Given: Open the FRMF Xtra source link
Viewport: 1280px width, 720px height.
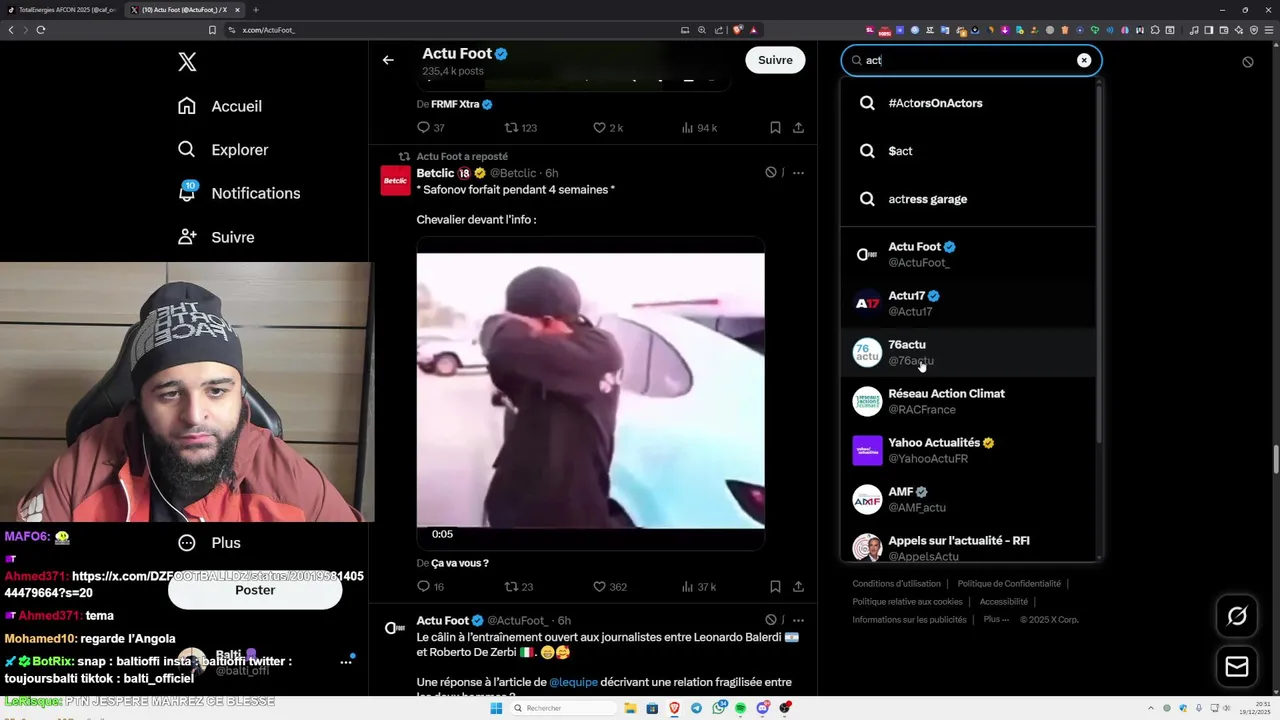Looking at the screenshot, I should point(461,104).
